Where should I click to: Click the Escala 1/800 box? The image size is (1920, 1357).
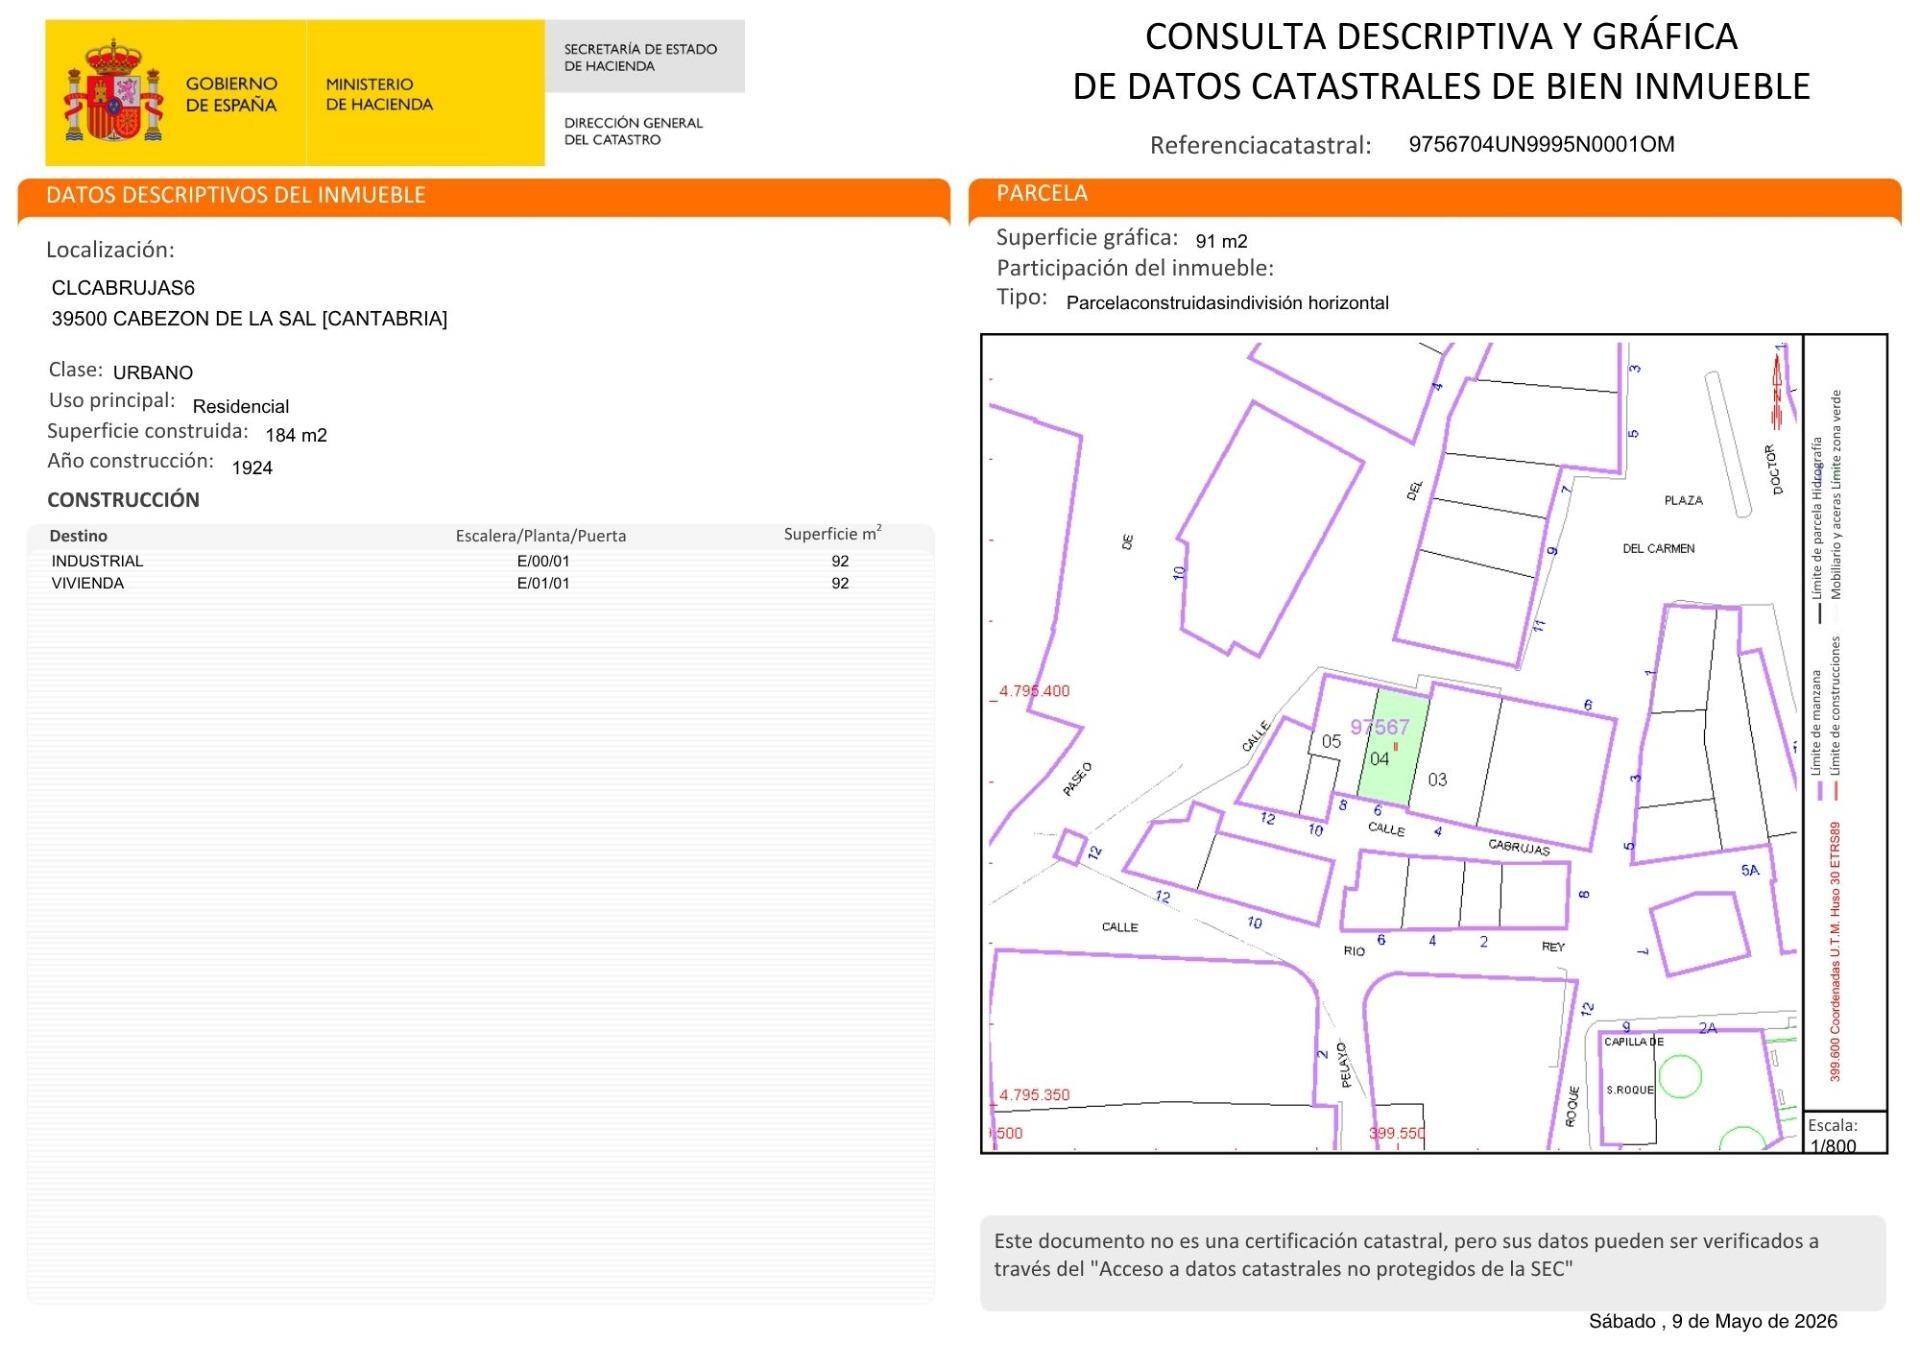pyautogui.click(x=1844, y=1133)
